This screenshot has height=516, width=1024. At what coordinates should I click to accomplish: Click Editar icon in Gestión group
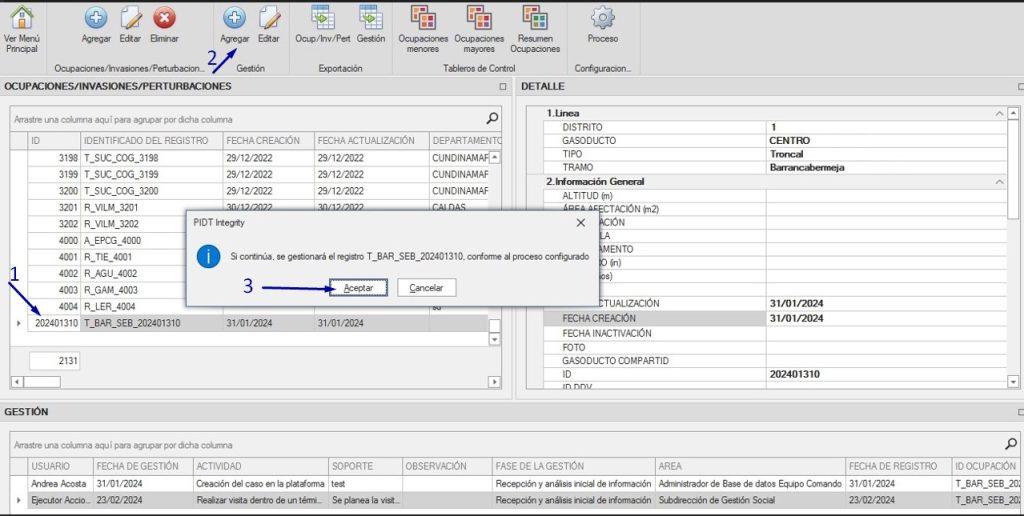point(268,17)
